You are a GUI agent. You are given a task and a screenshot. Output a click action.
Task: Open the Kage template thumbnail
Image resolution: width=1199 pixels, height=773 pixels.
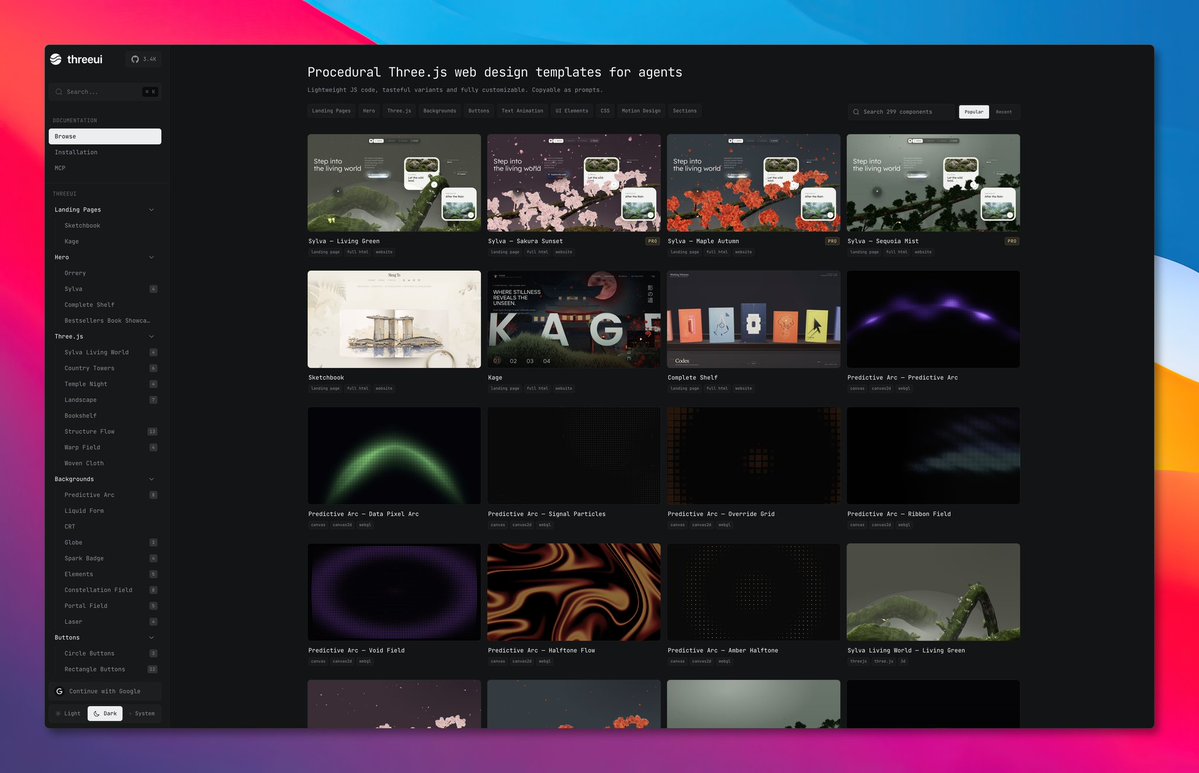pos(574,319)
